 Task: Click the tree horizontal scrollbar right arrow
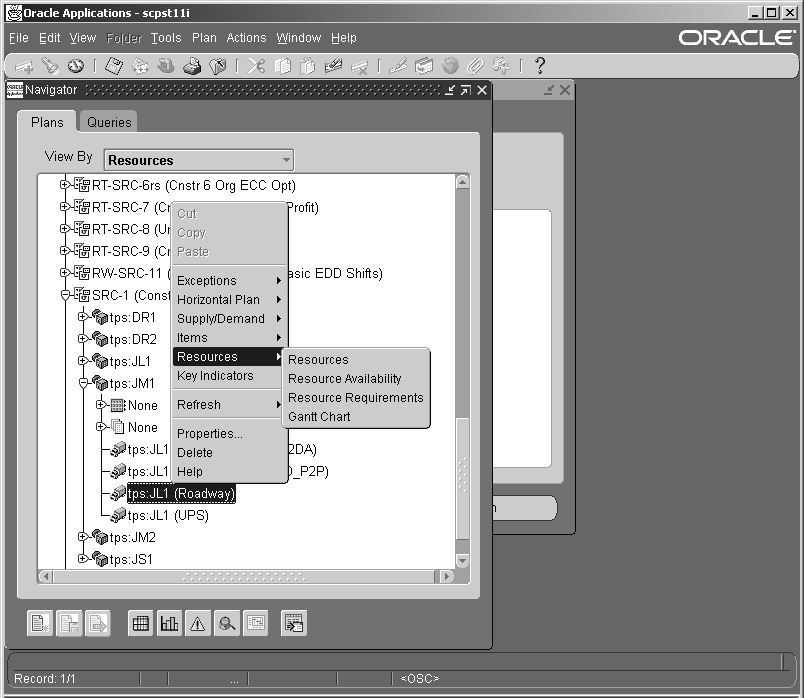point(447,576)
